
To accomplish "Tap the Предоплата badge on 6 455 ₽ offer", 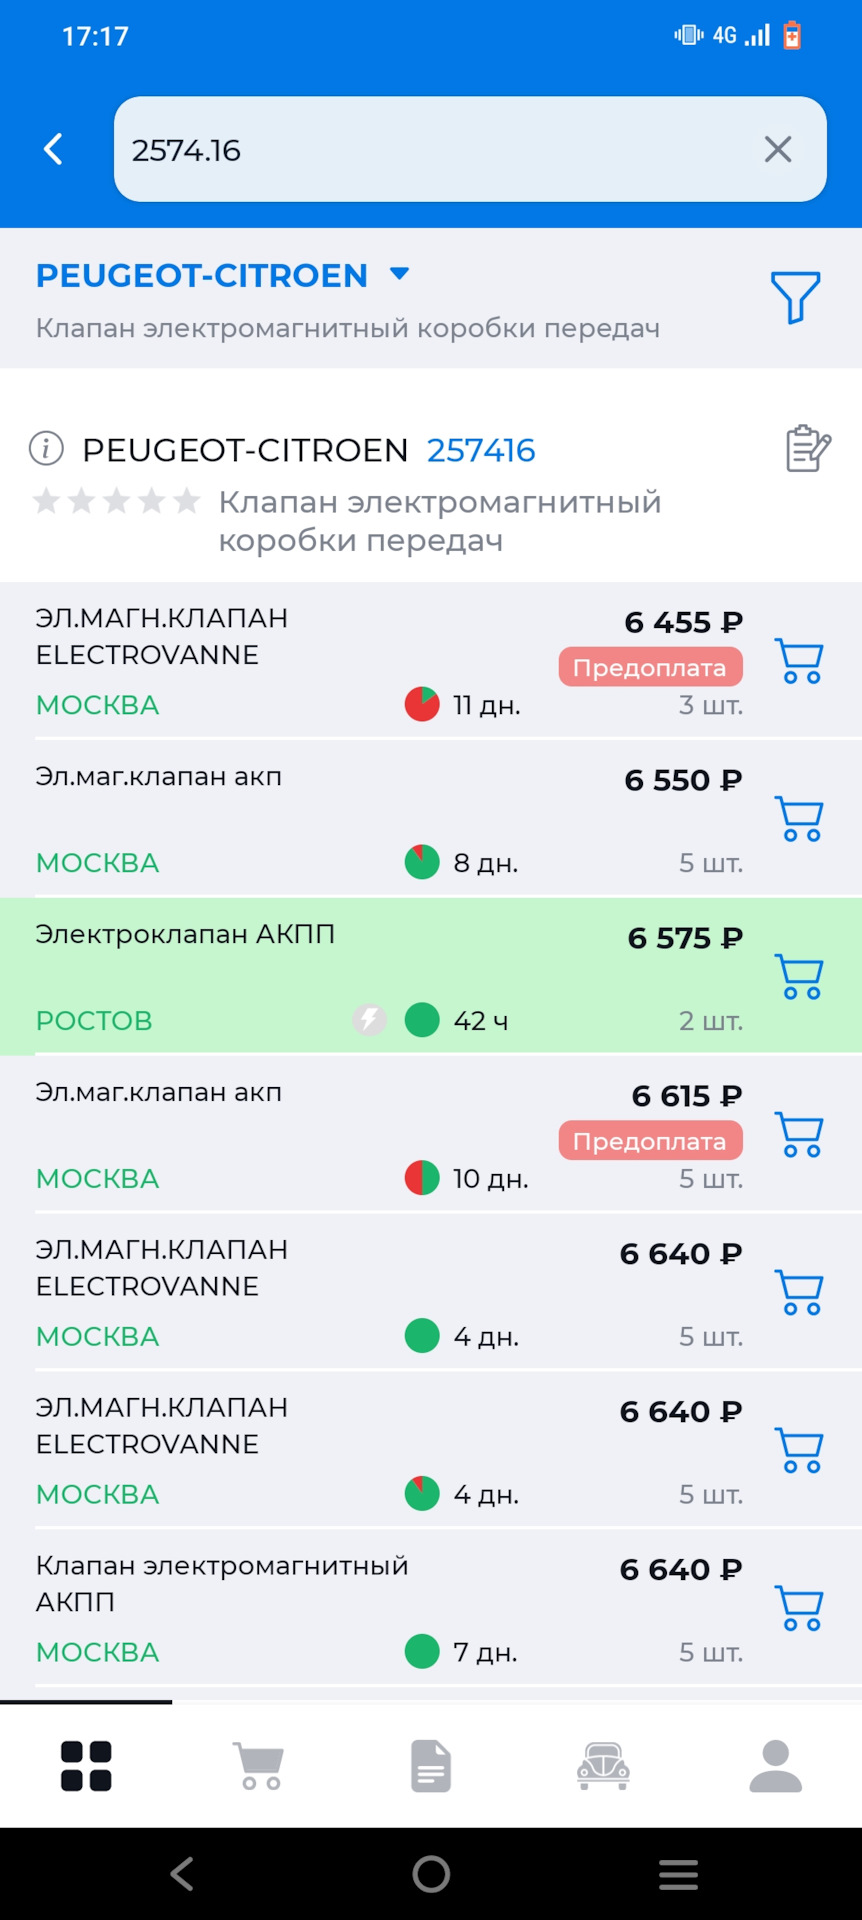I will coord(650,667).
